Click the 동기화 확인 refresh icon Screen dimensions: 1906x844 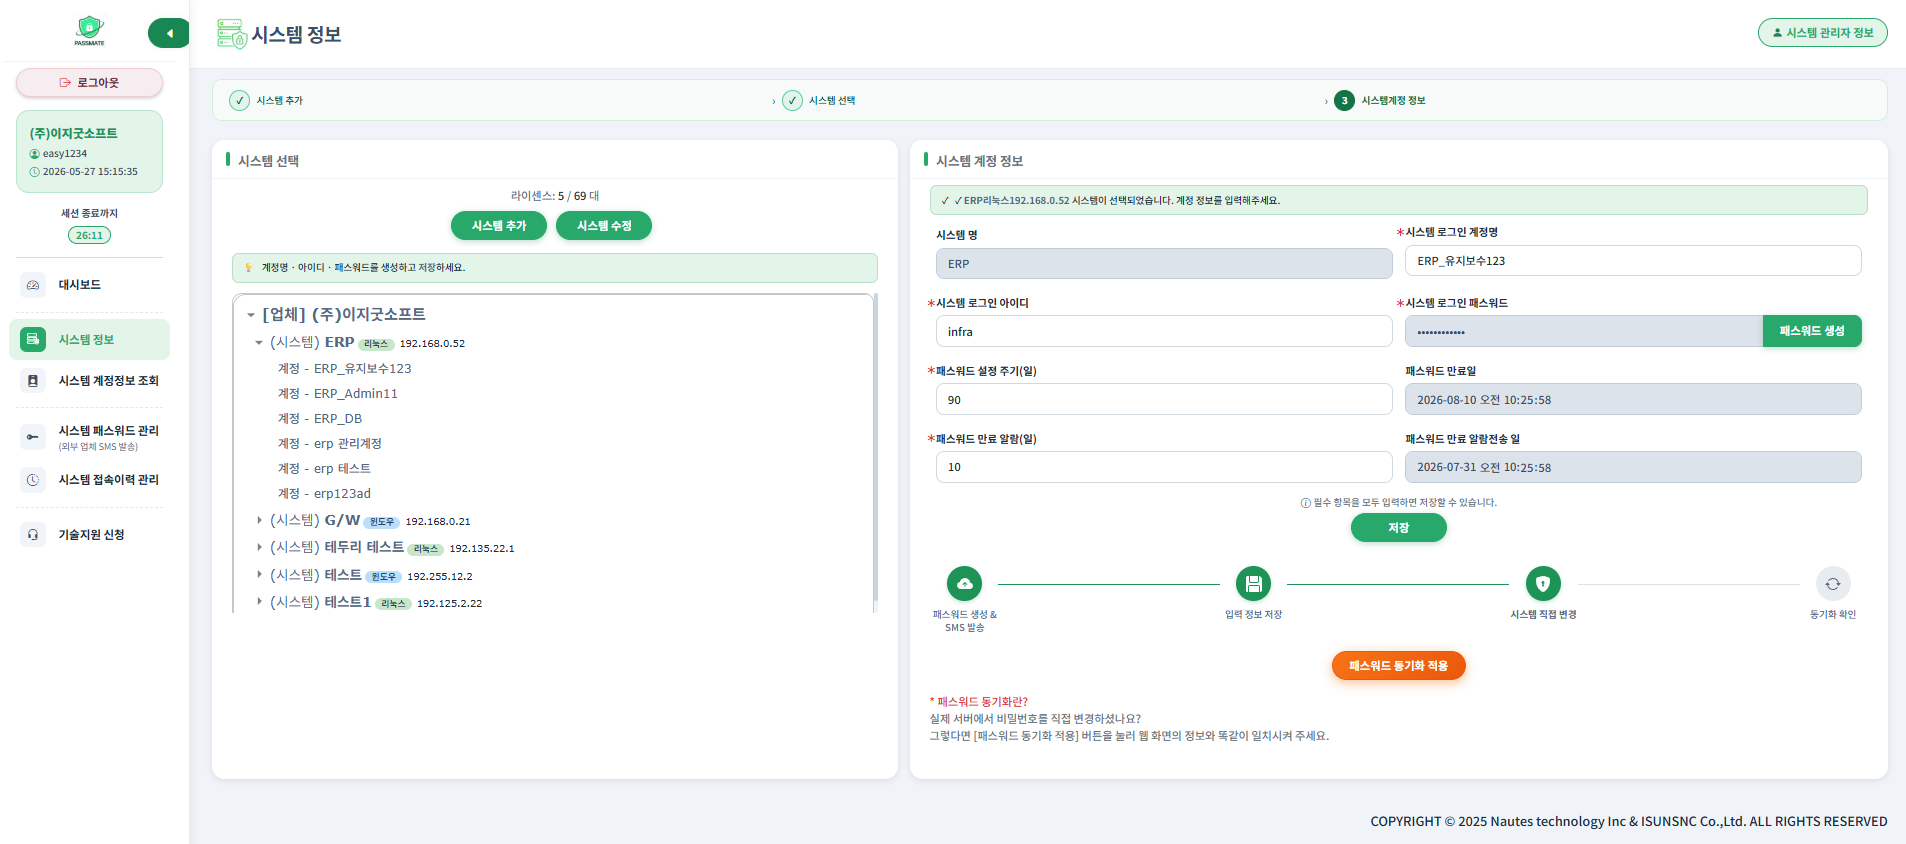click(x=1833, y=584)
